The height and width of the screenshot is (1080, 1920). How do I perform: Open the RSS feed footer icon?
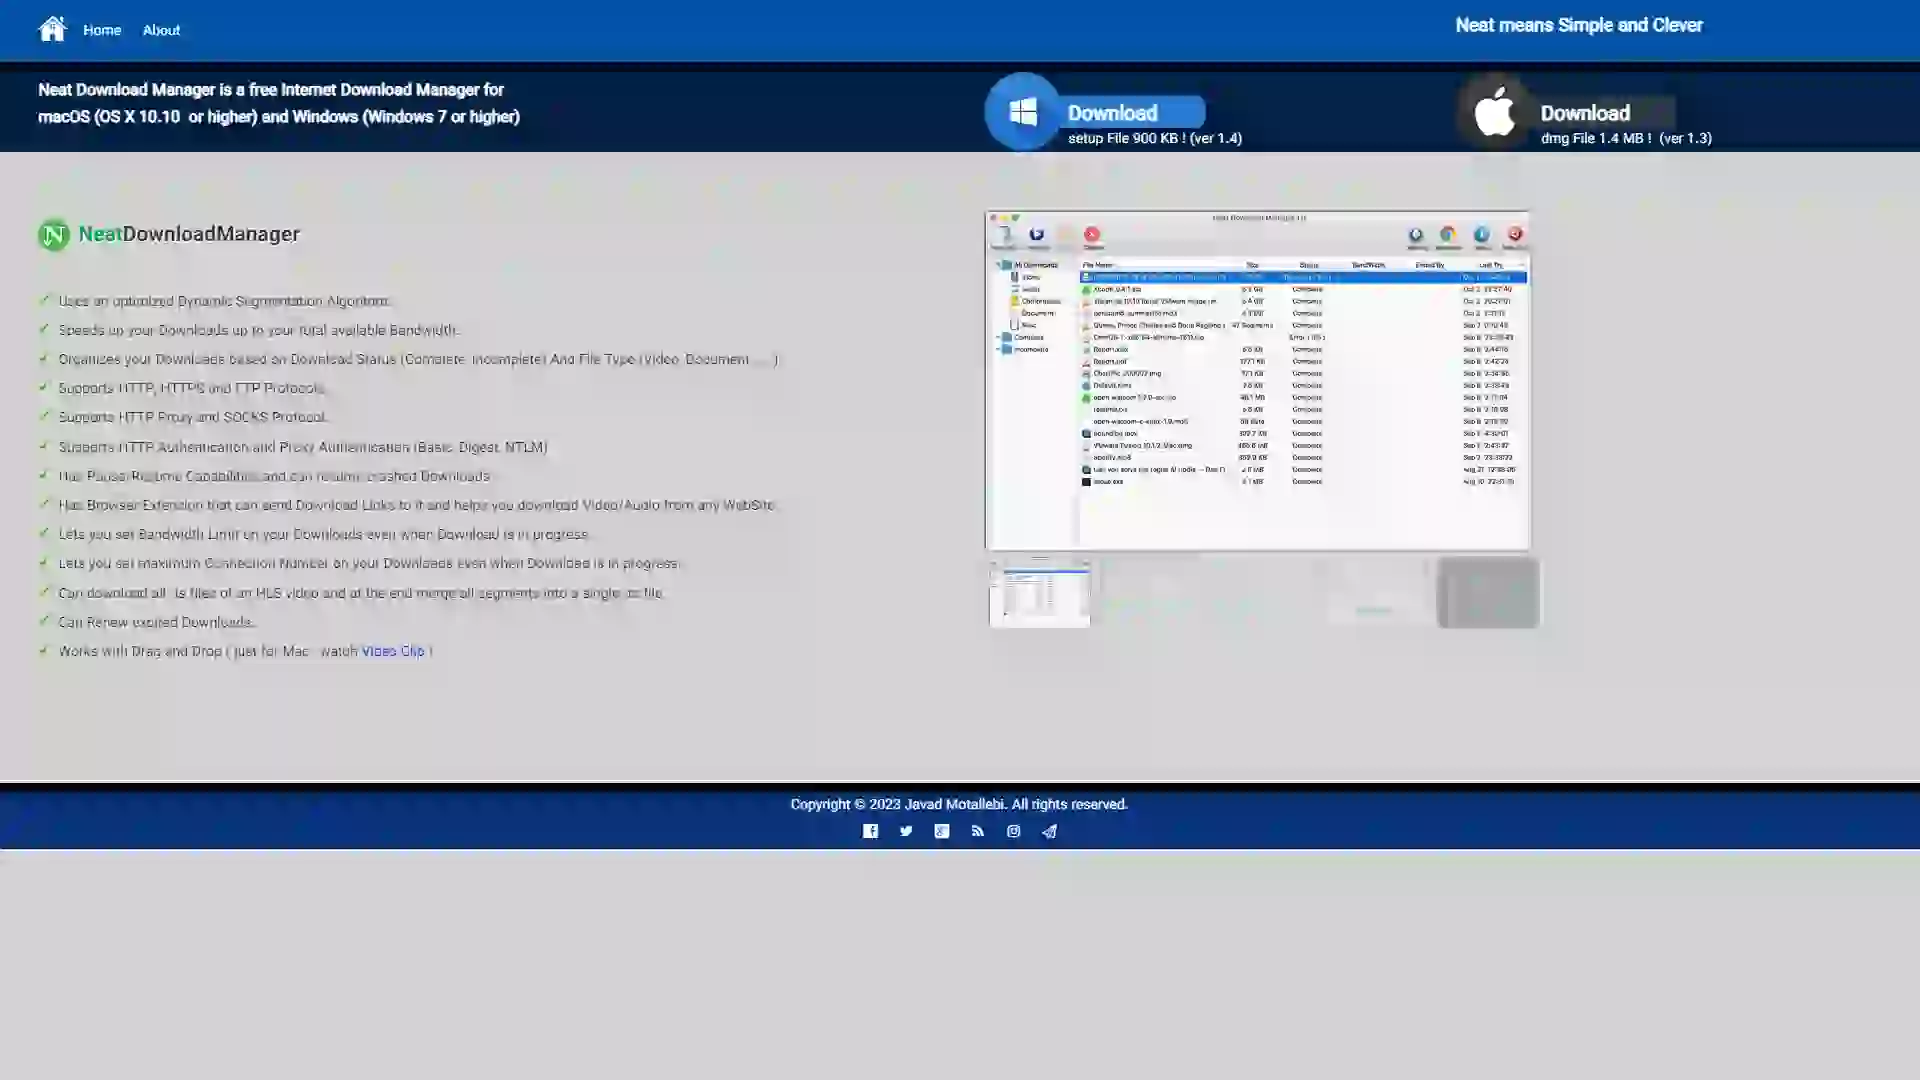coord(978,831)
